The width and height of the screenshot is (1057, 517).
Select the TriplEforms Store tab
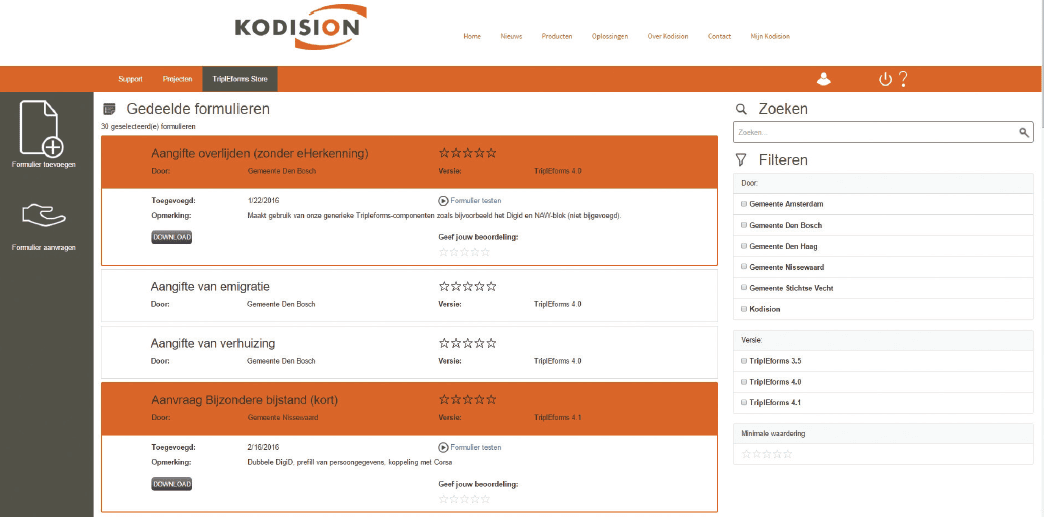[x=240, y=79]
